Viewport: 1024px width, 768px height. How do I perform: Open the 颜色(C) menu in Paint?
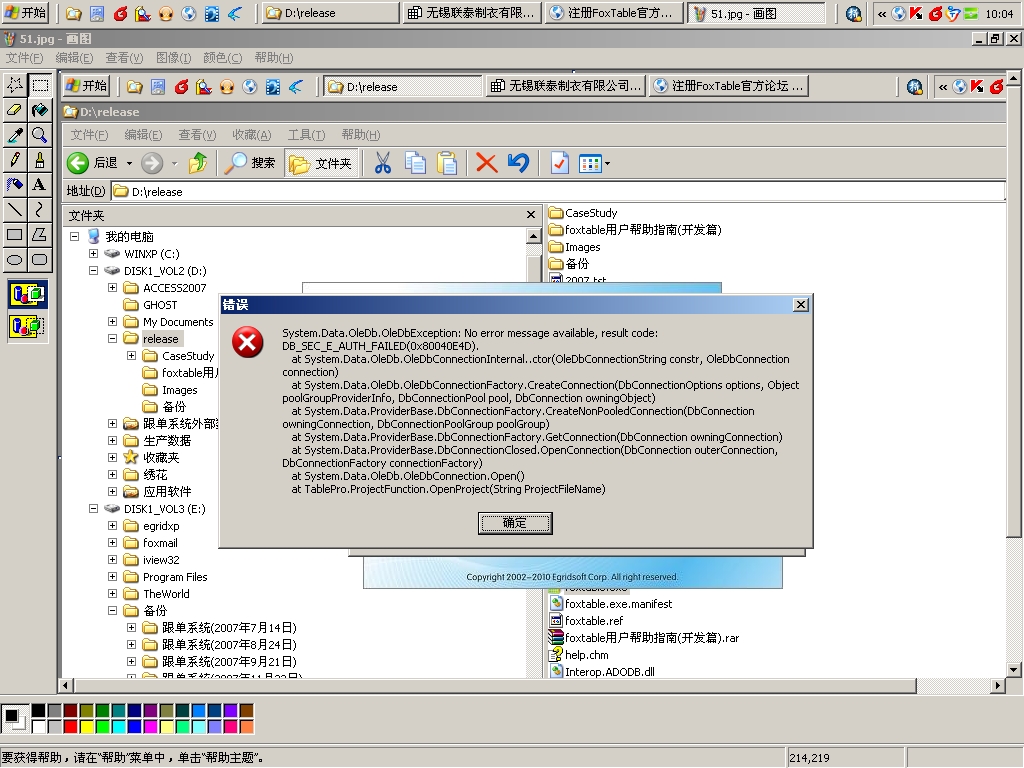click(x=221, y=58)
